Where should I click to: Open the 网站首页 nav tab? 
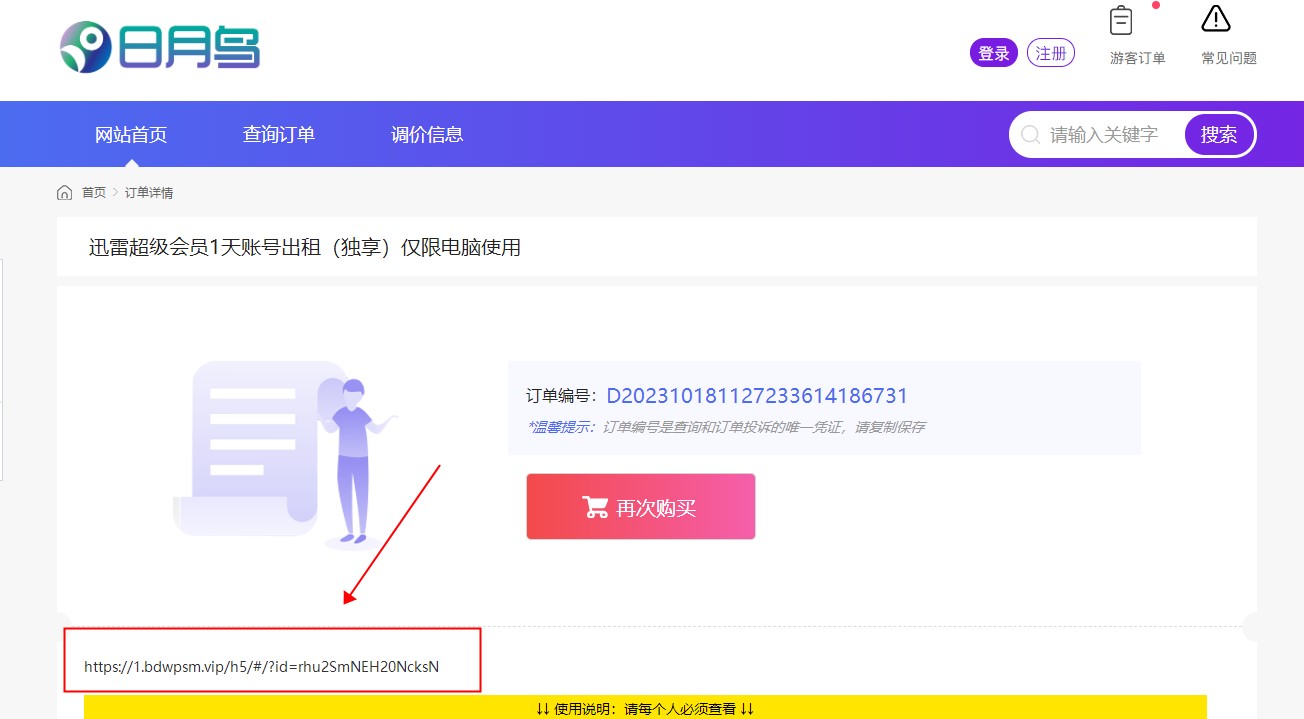[x=131, y=134]
